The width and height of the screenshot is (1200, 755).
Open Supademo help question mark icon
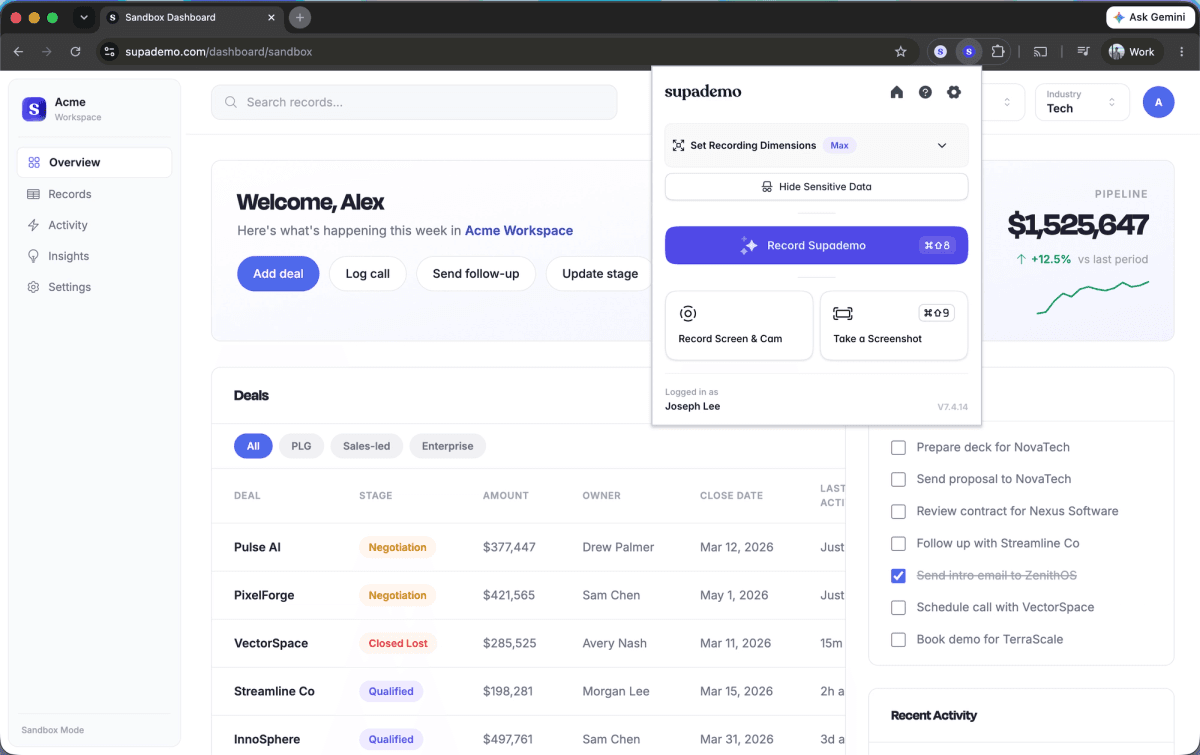point(925,92)
